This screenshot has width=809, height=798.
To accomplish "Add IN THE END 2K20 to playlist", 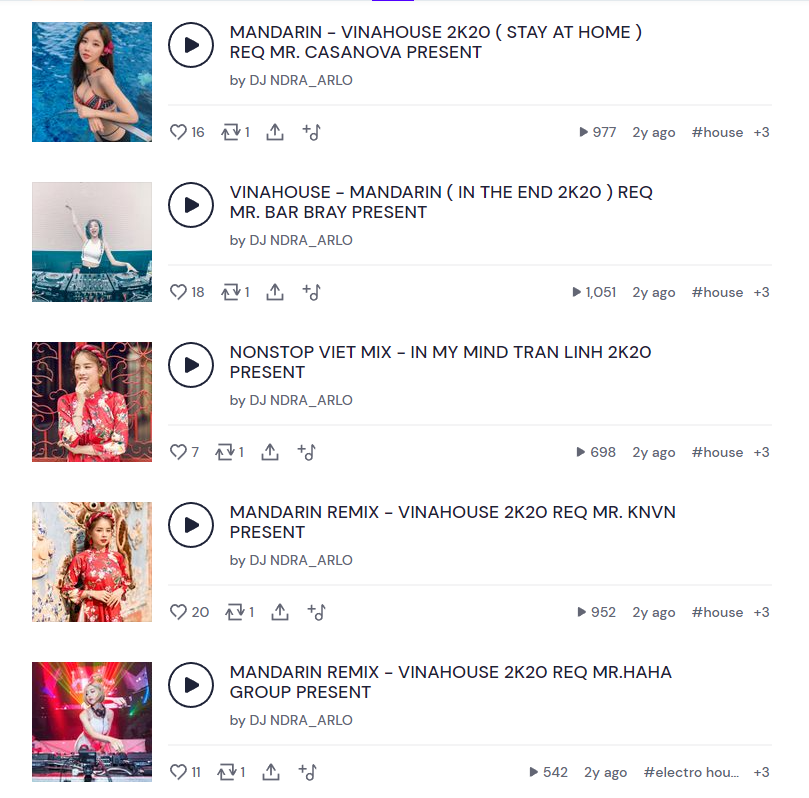I will (312, 292).
